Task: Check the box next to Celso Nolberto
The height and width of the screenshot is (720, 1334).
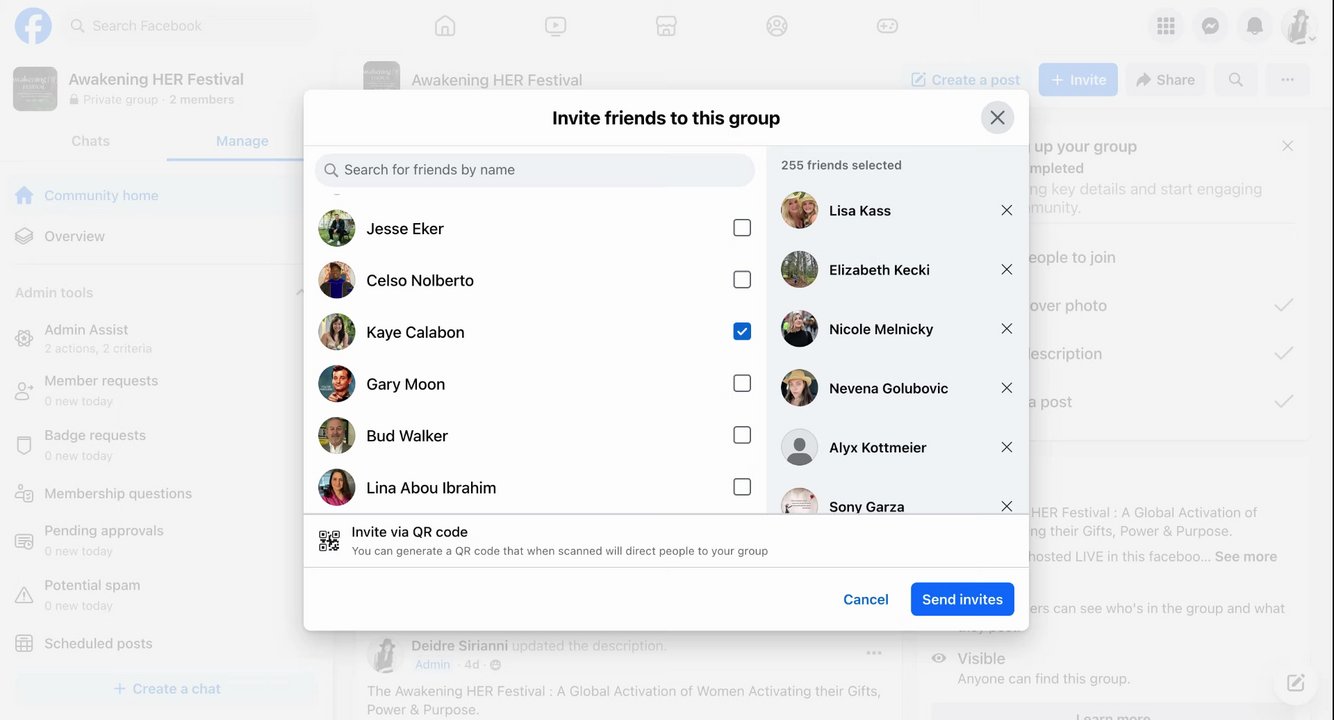Action: coord(742,280)
